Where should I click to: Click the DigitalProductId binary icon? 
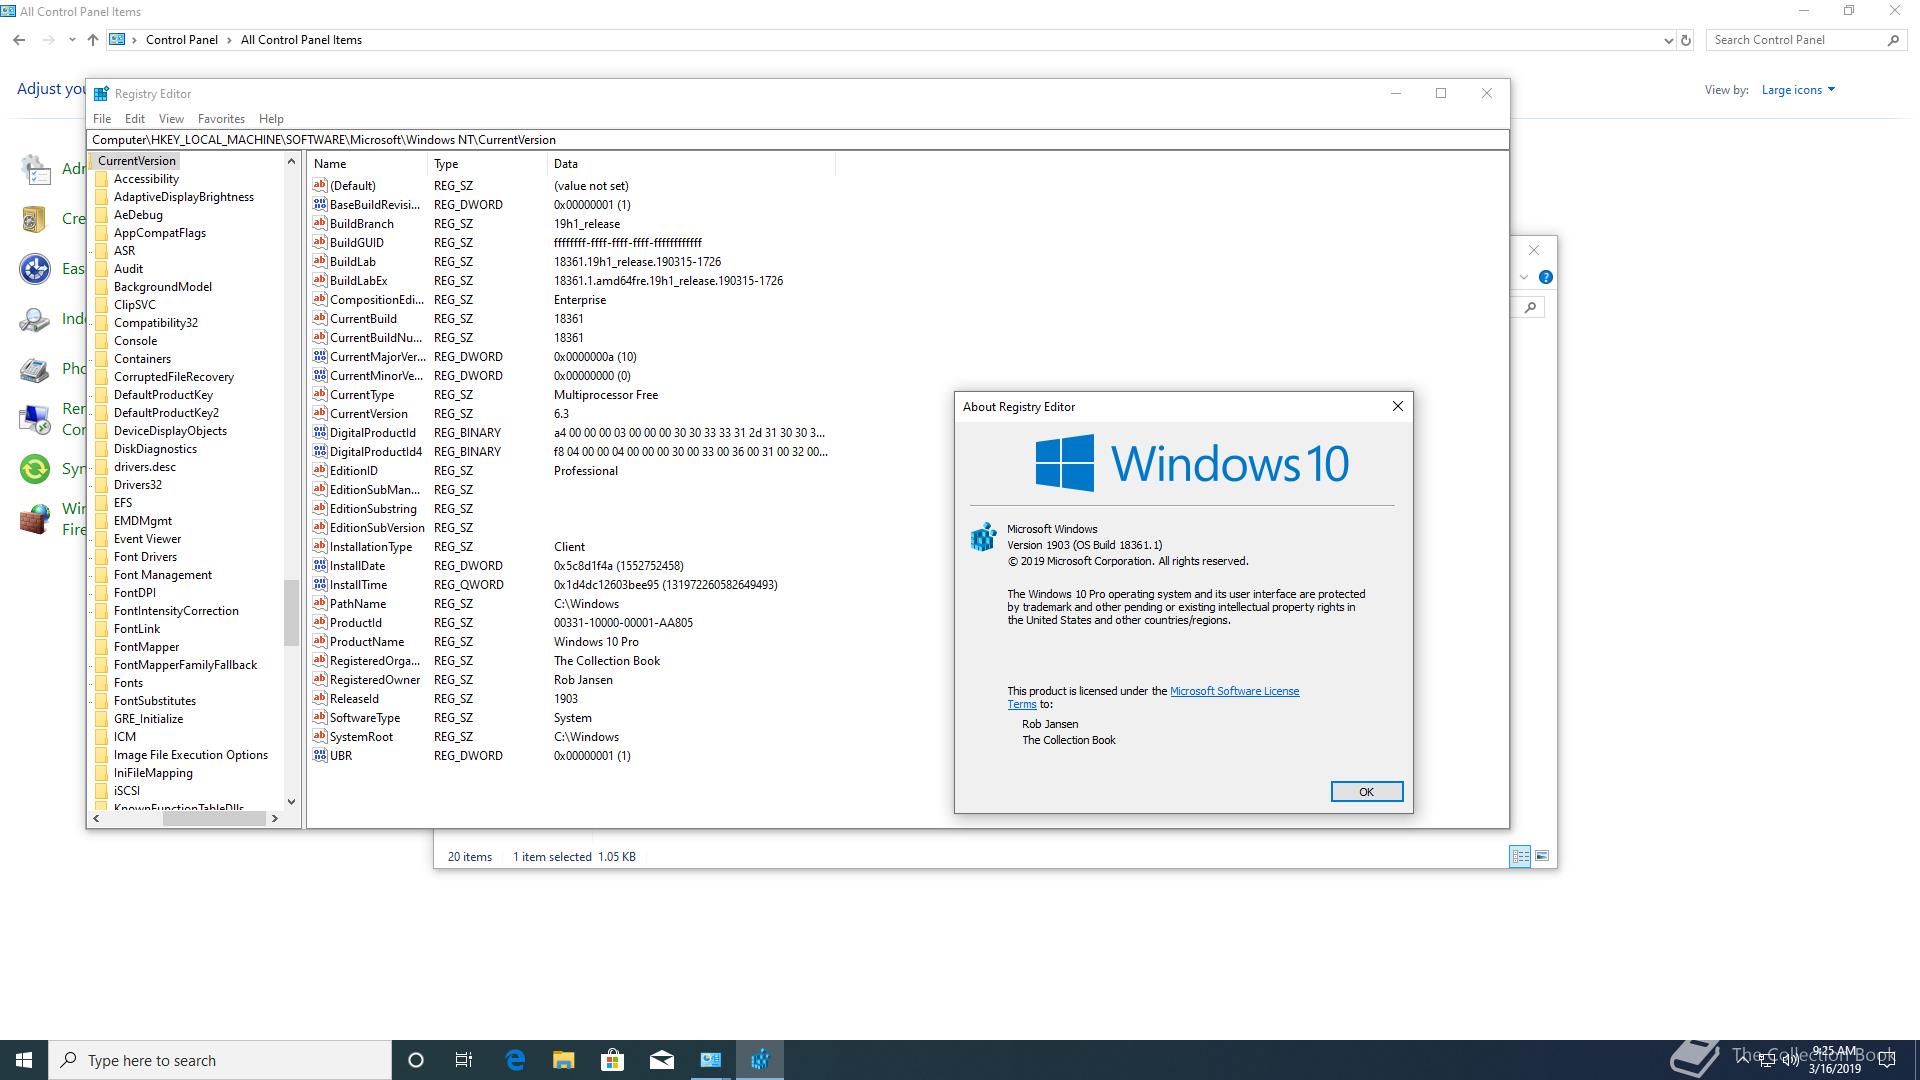(x=320, y=432)
